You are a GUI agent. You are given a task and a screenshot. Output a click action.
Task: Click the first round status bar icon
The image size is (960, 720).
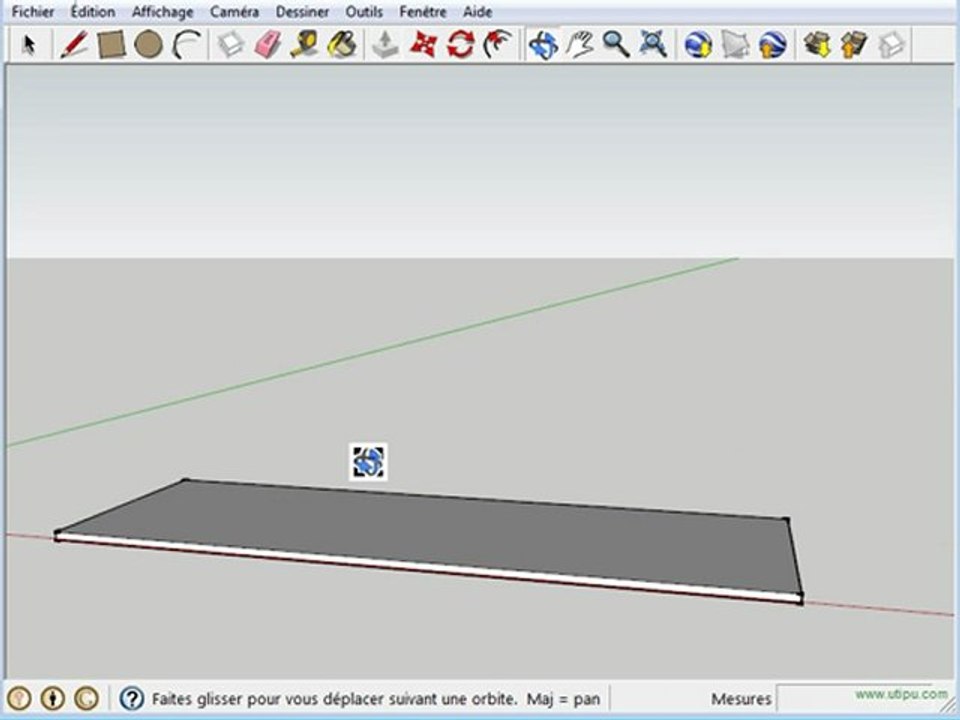(x=19, y=698)
